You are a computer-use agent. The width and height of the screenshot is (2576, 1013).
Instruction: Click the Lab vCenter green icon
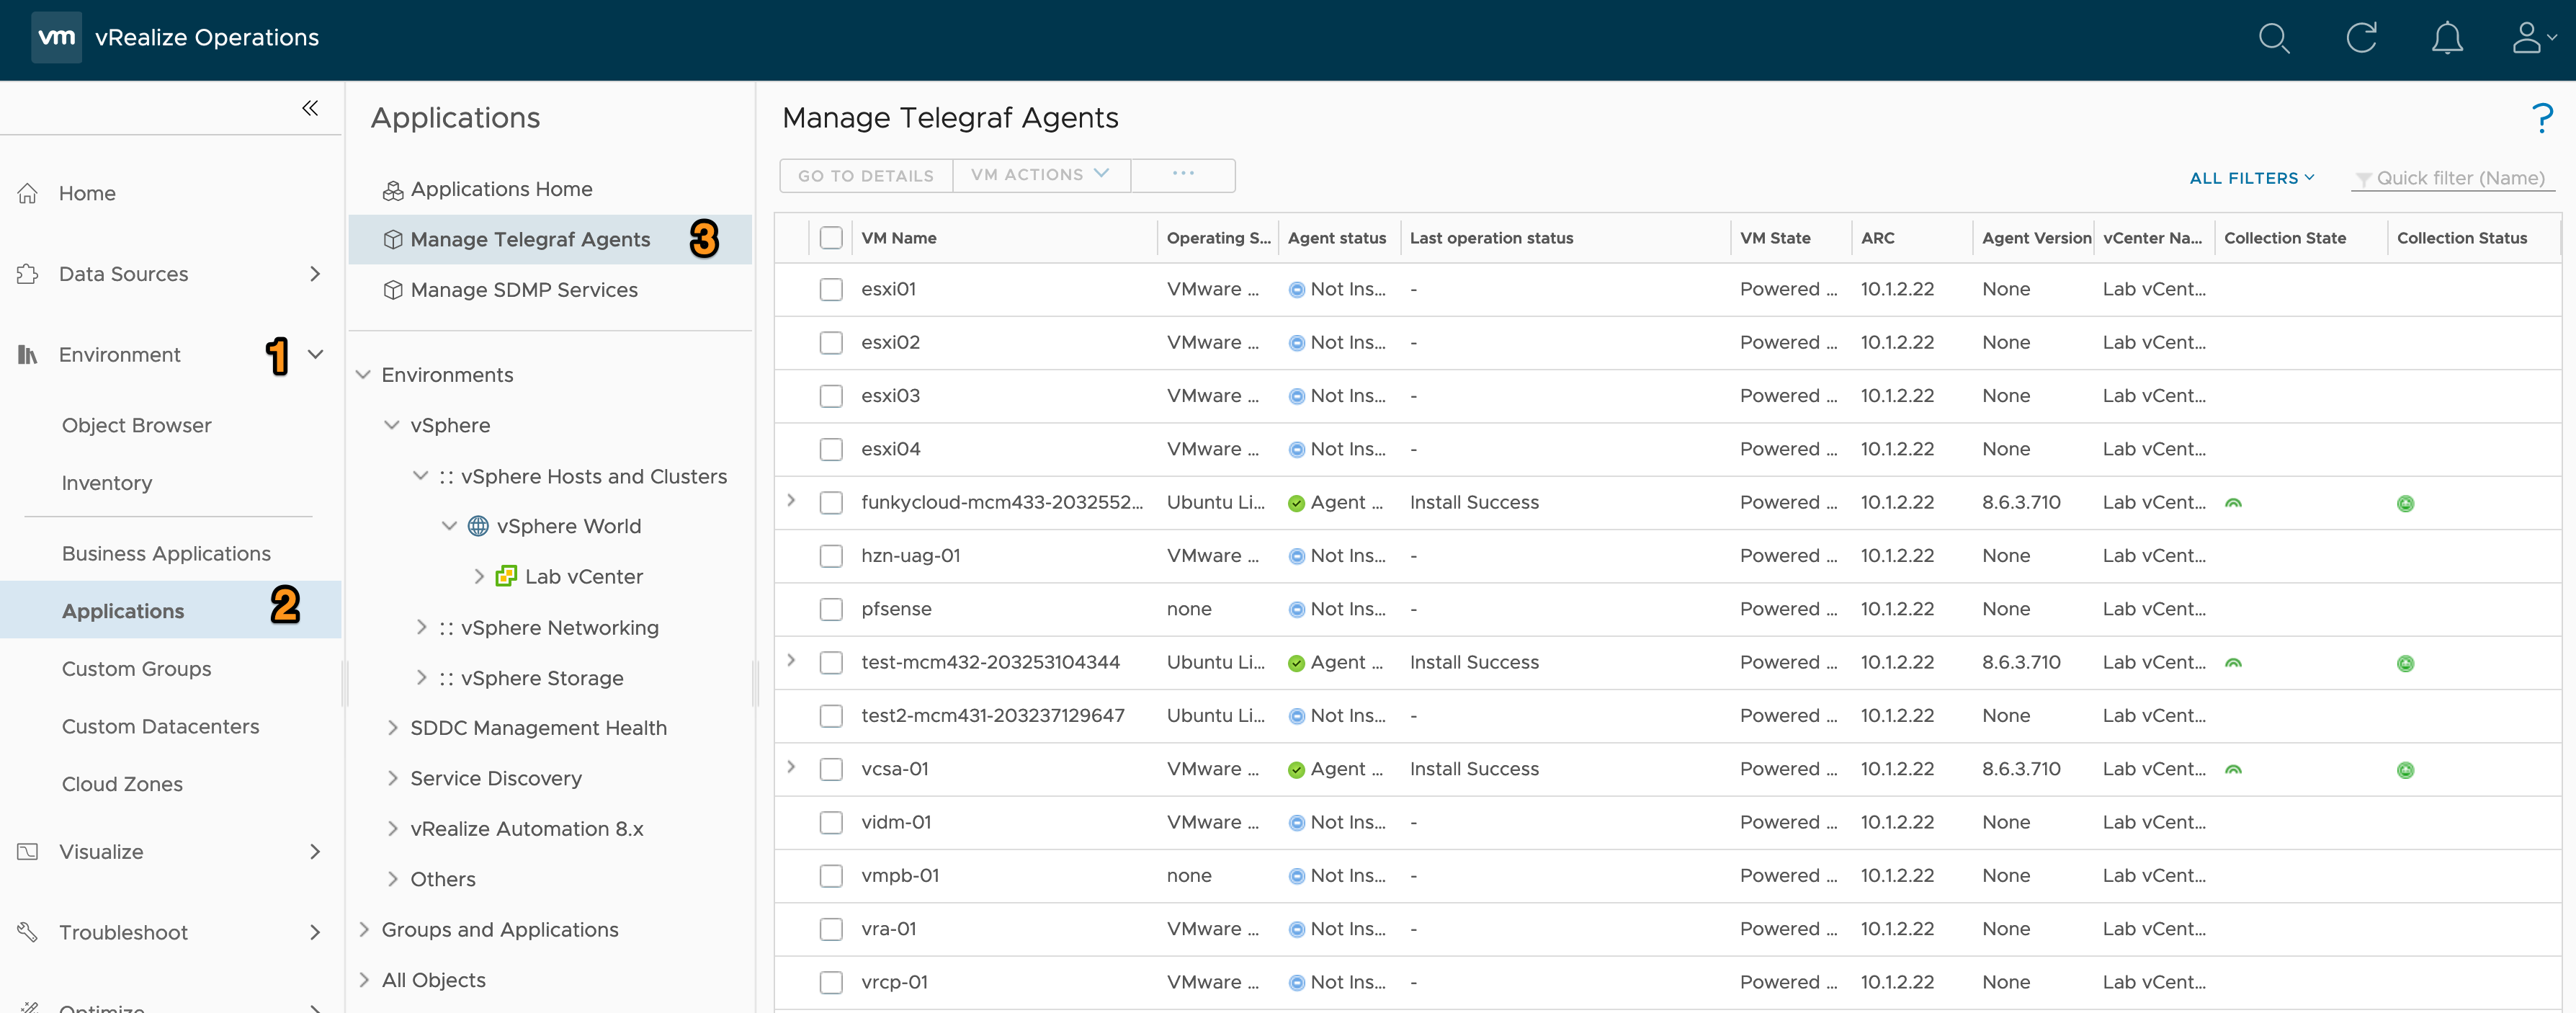(507, 576)
